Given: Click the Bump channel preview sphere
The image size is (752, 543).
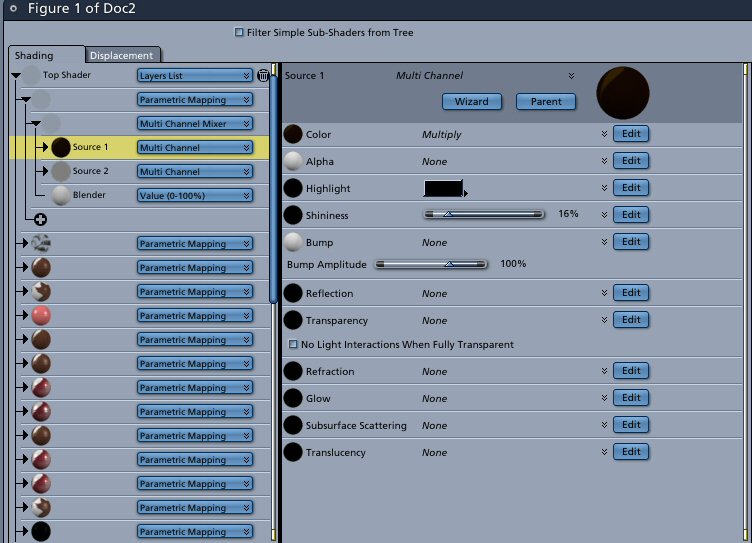Looking at the screenshot, I should 293,242.
